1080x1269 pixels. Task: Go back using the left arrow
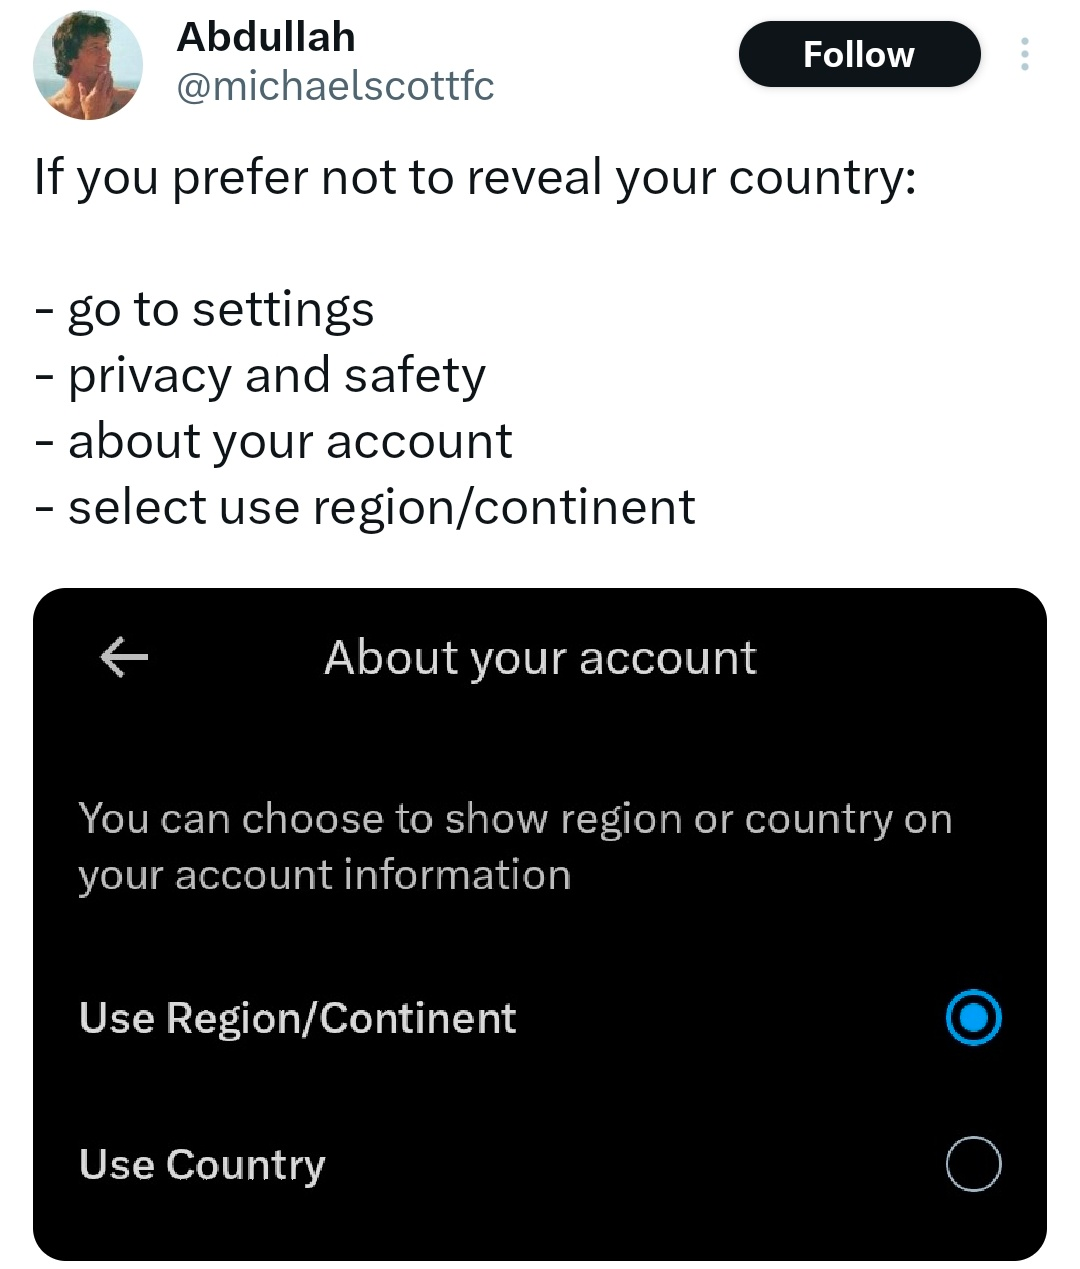[x=124, y=657]
